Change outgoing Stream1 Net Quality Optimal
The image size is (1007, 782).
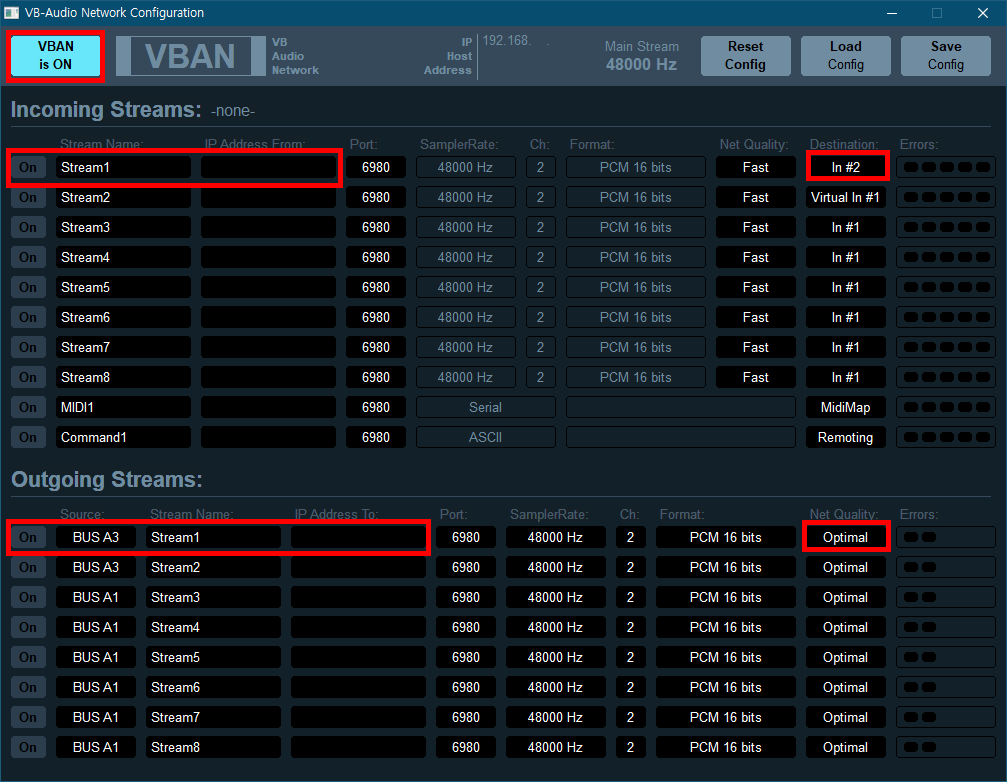pos(846,537)
